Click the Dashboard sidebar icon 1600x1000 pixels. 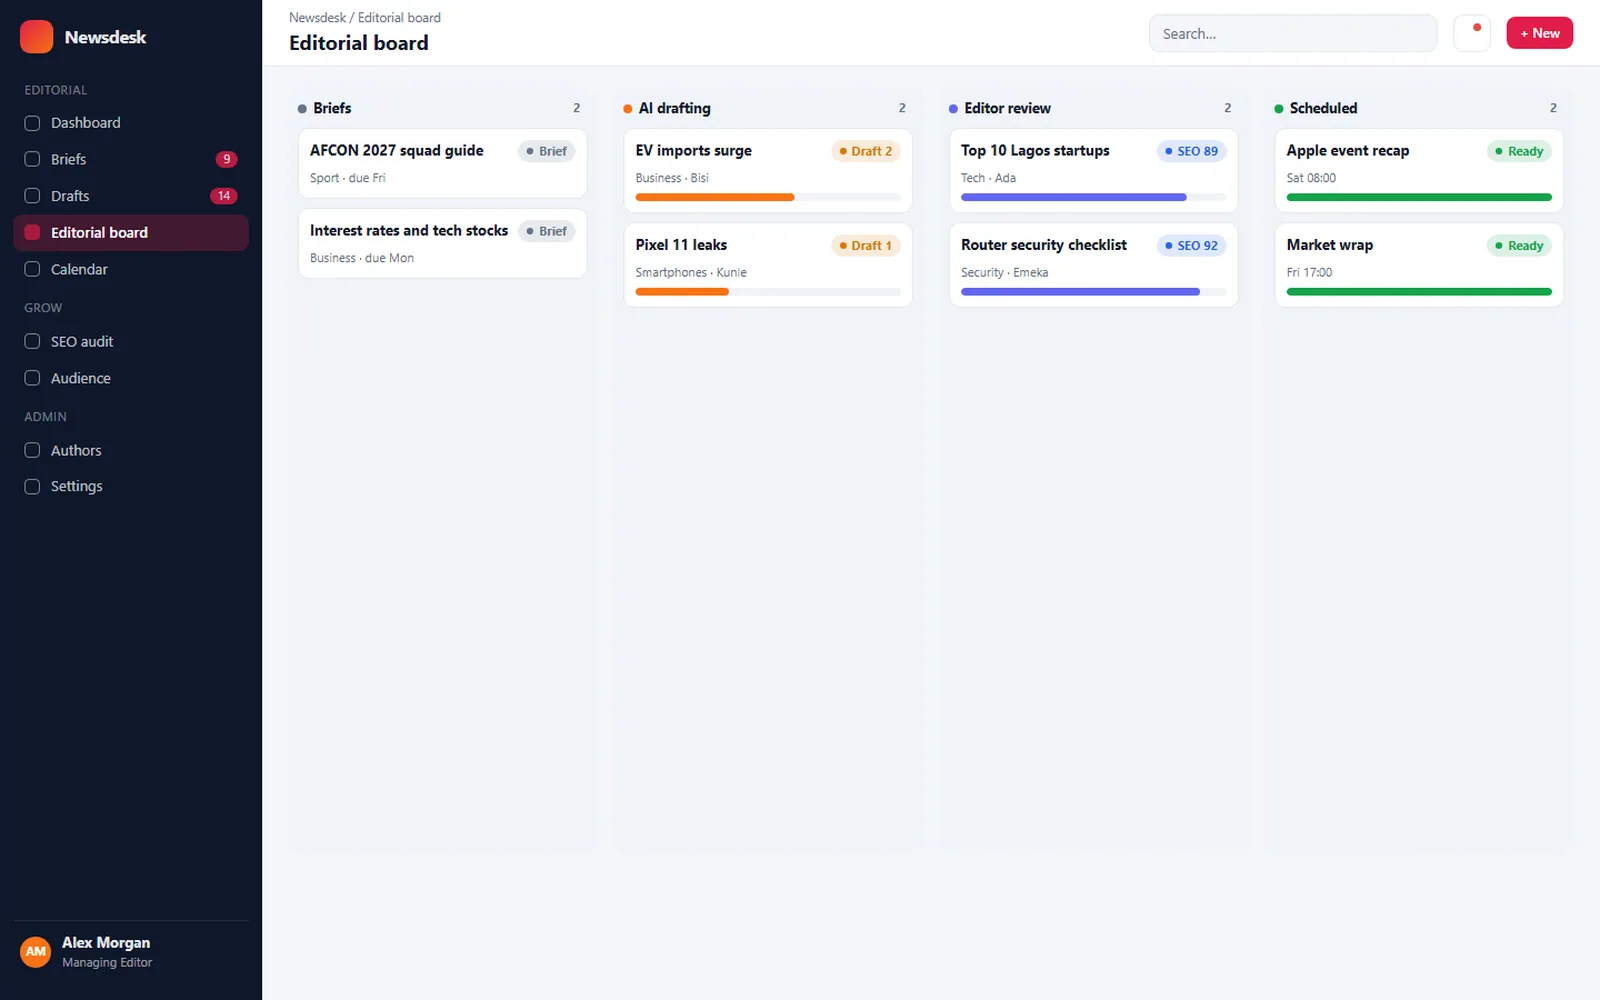pyautogui.click(x=32, y=123)
